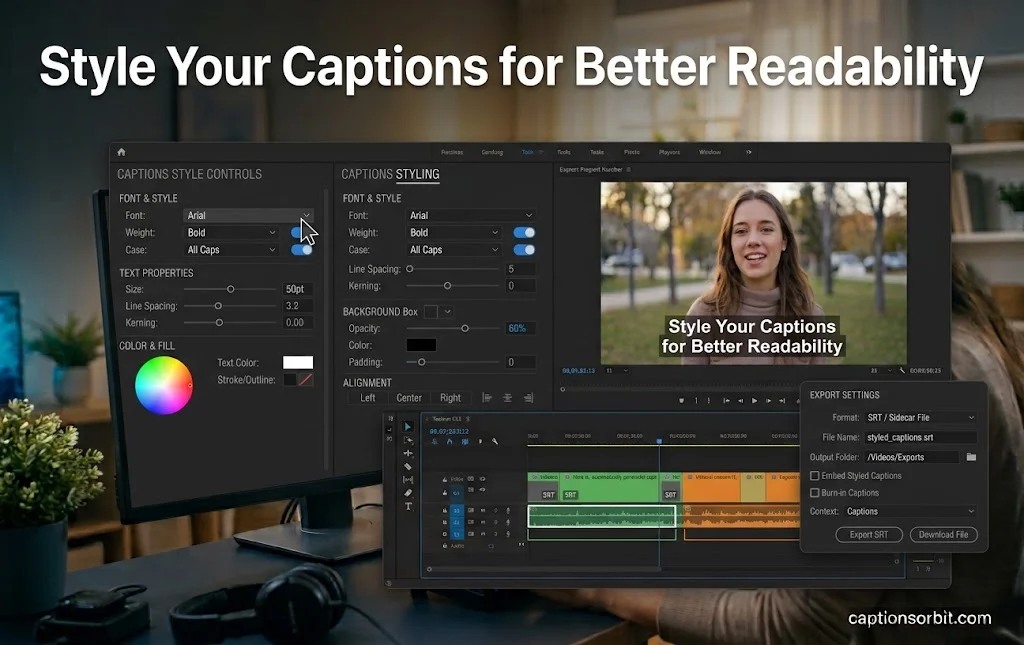Screen dimensions: 1024x645
Task: Select the arrow Selection tool in the timeline toolbar
Action: pyautogui.click(x=408, y=426)
